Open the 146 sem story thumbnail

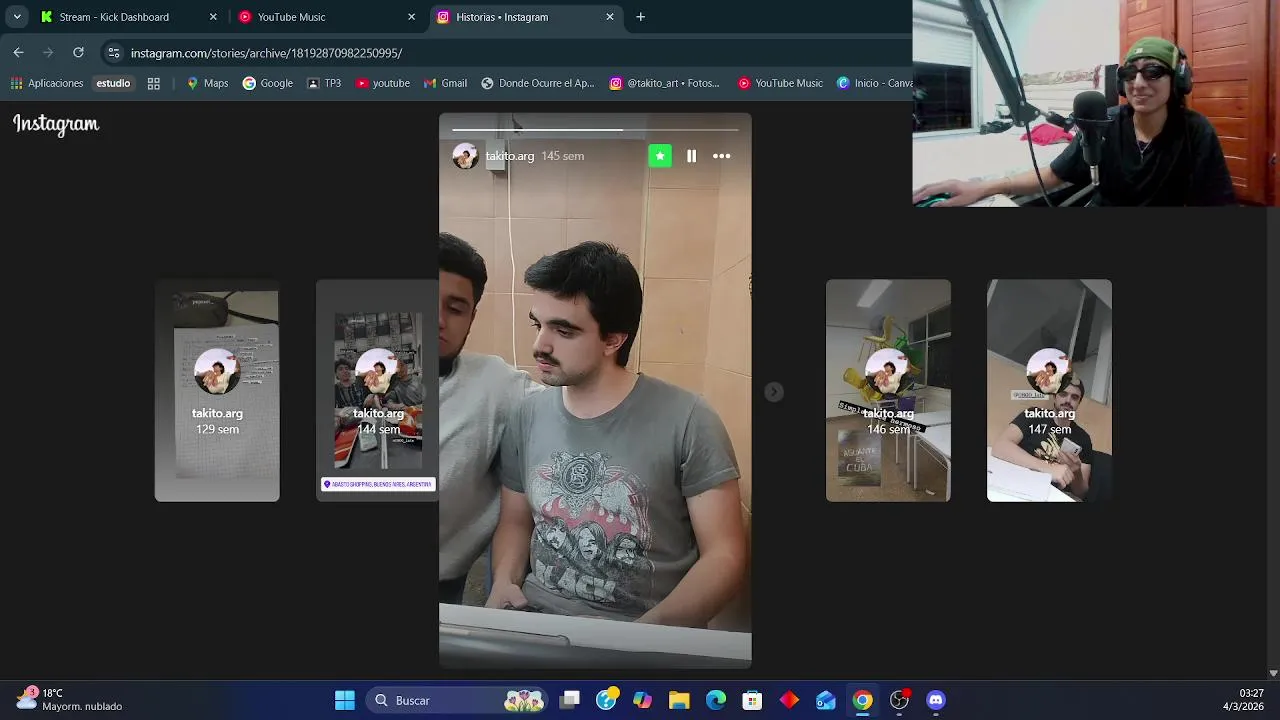[x=888, y=391]
